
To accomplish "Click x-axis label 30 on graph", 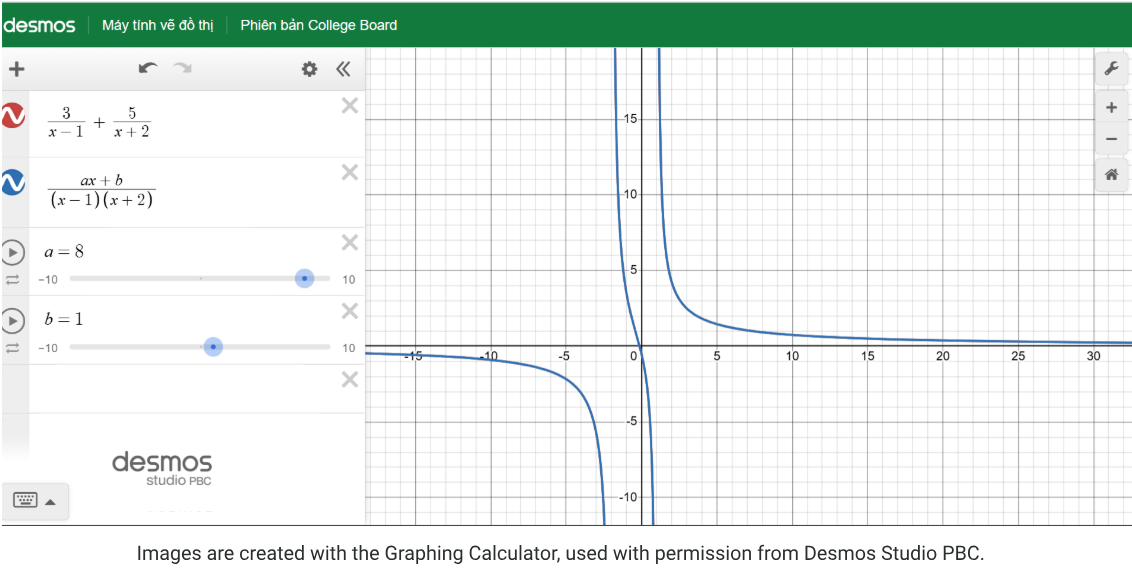I will tap(1093, 356).
